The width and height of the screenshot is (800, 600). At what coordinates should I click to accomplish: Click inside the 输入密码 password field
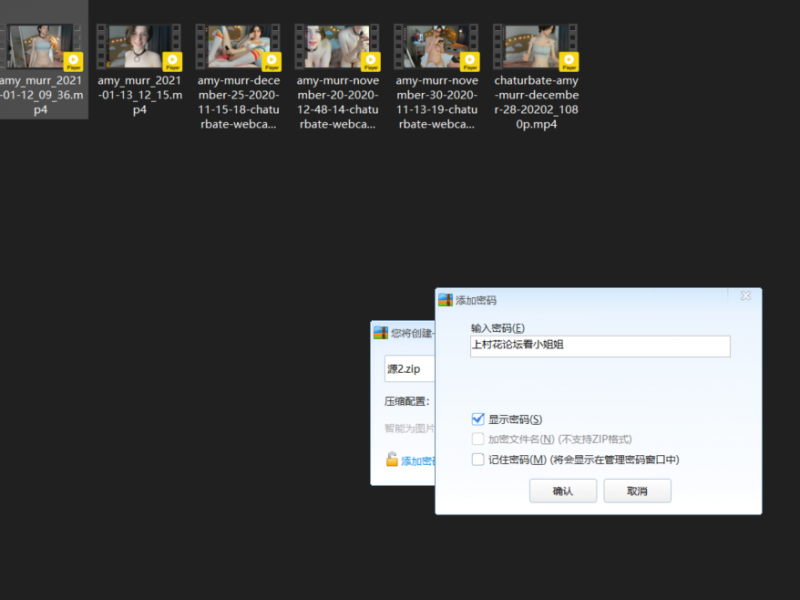coord(600,346)
